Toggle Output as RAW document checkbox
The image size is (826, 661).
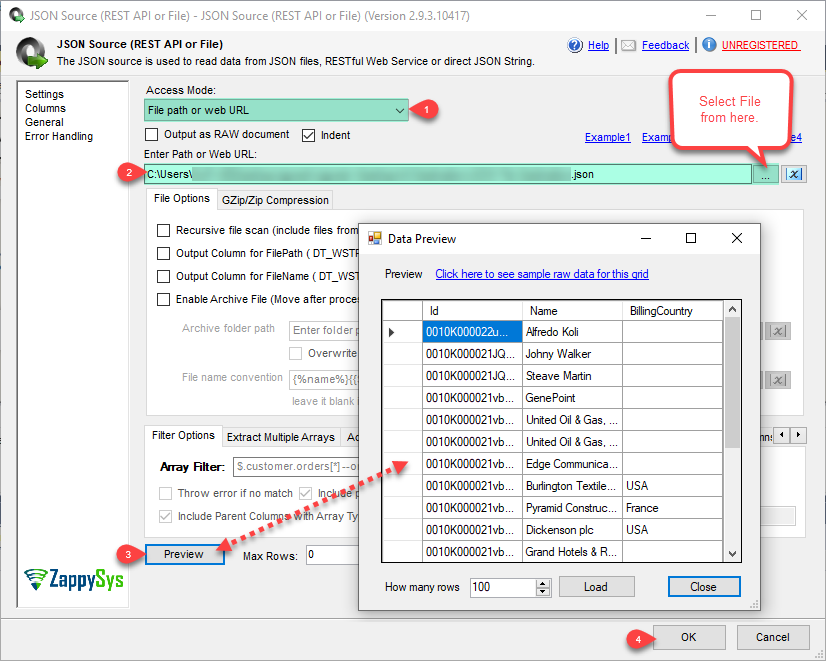point(152,134)
